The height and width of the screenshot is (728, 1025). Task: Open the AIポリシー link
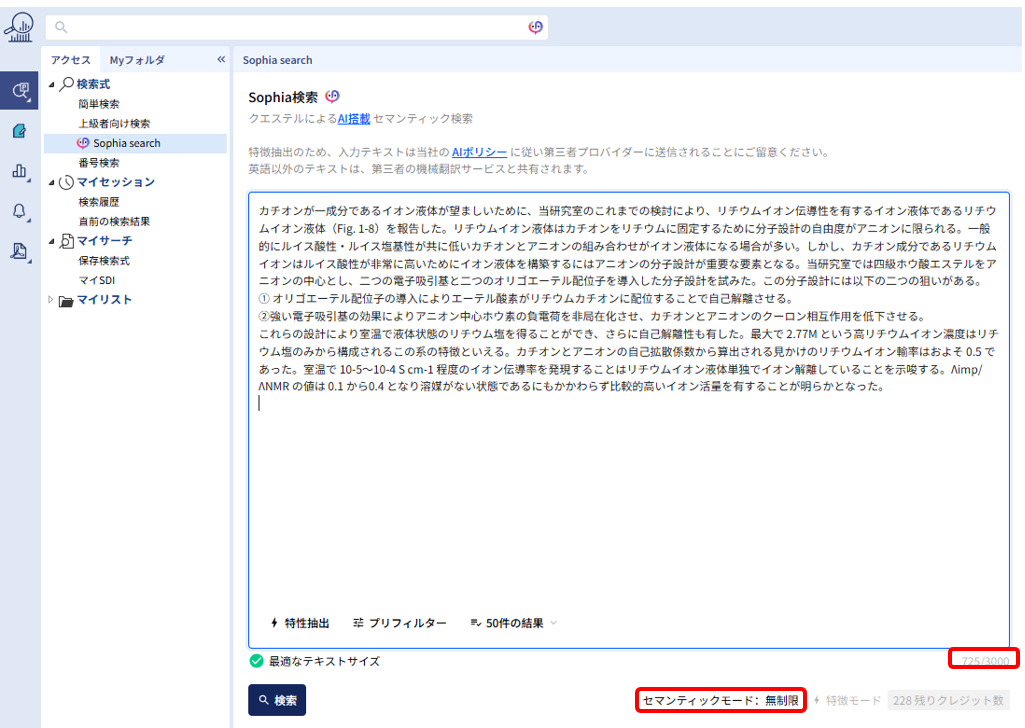click(479, 152)
